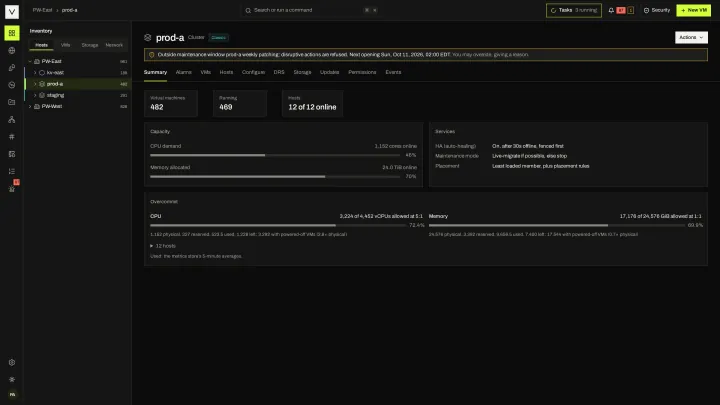The height and width of the screenshot is (405, 720).
Task: Select the staging row in inventory tree
Action: click(x=78, y=95)
